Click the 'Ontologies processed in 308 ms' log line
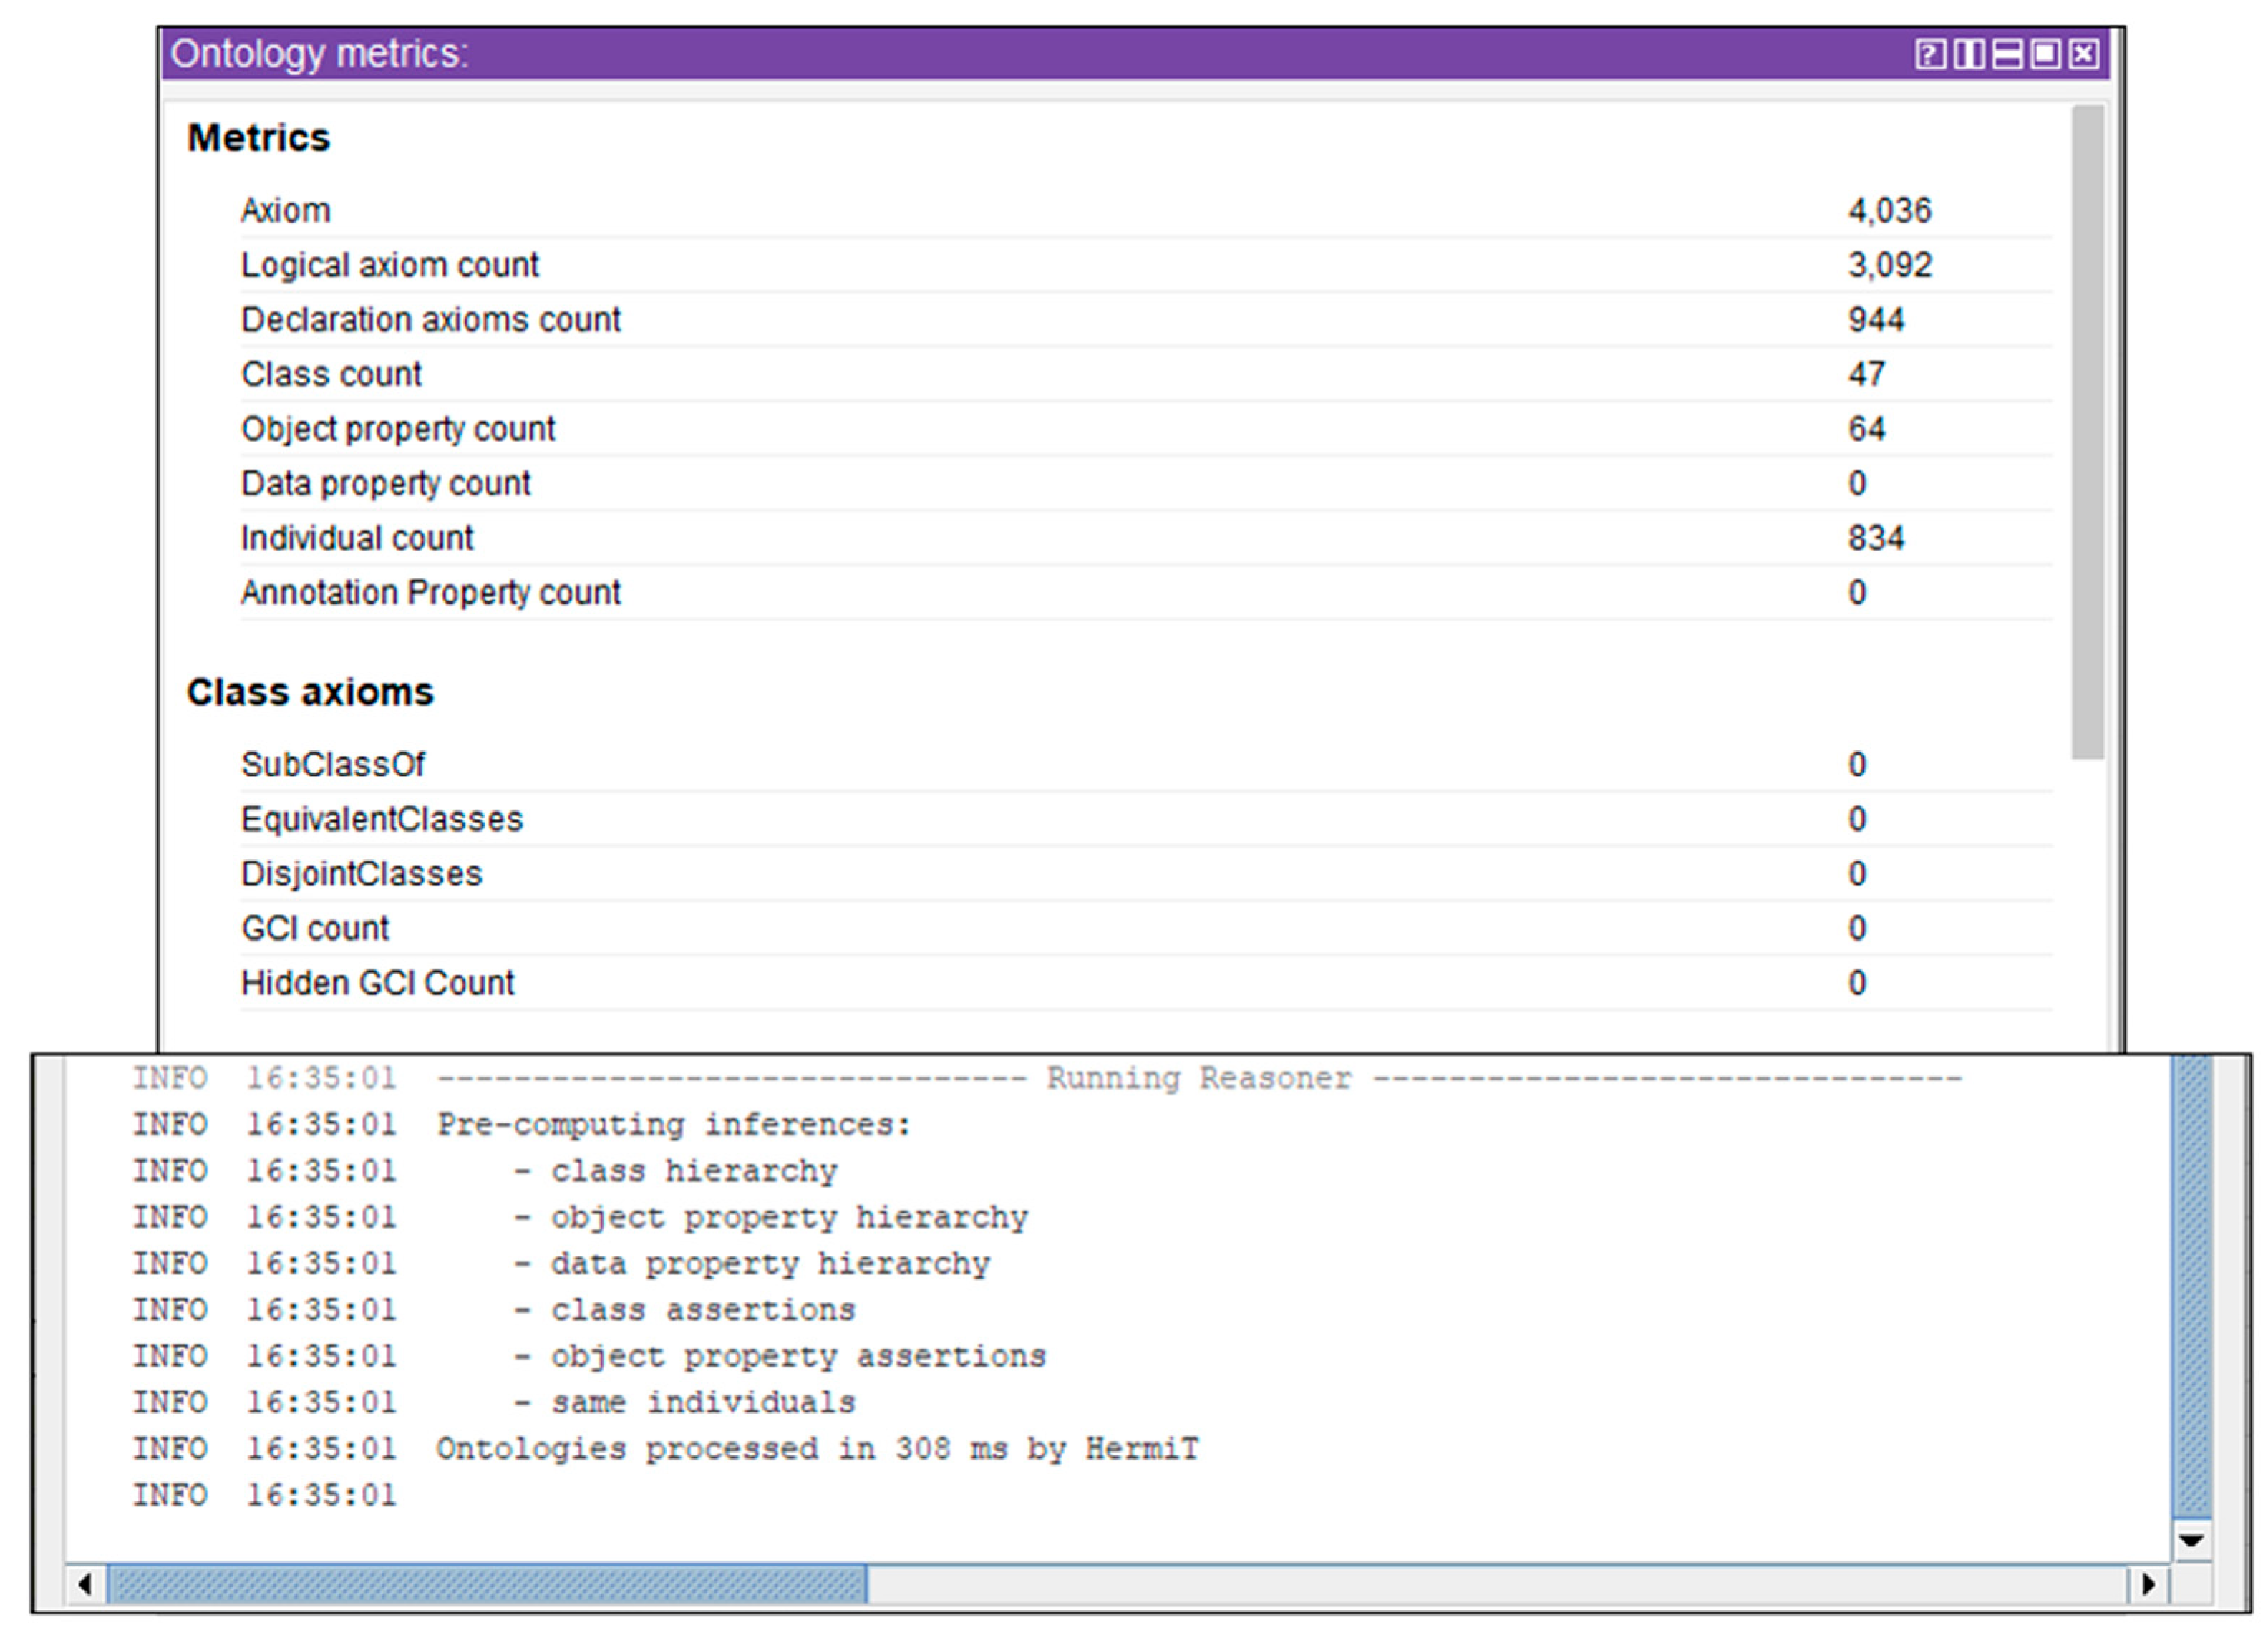 816,1449
